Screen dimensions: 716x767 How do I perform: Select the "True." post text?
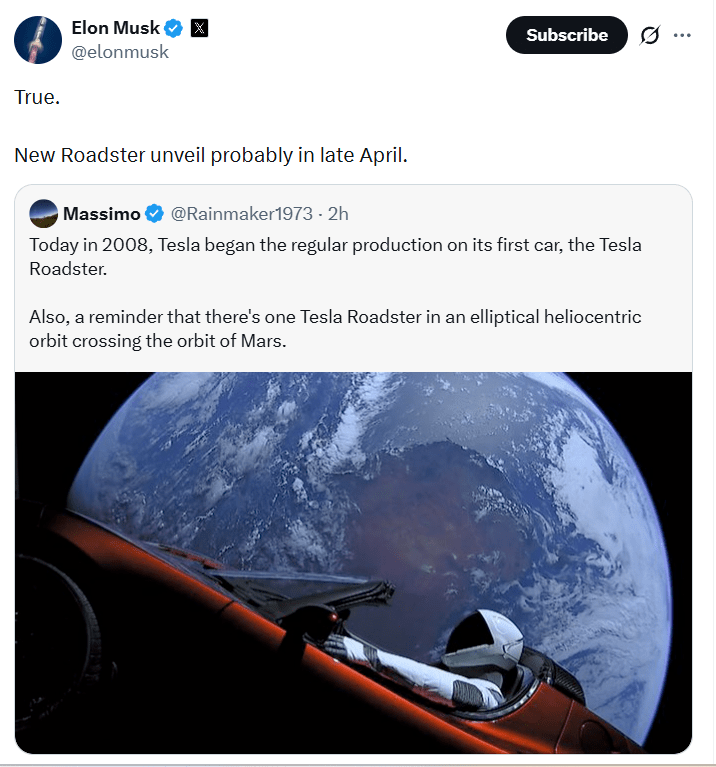[38, 97]
